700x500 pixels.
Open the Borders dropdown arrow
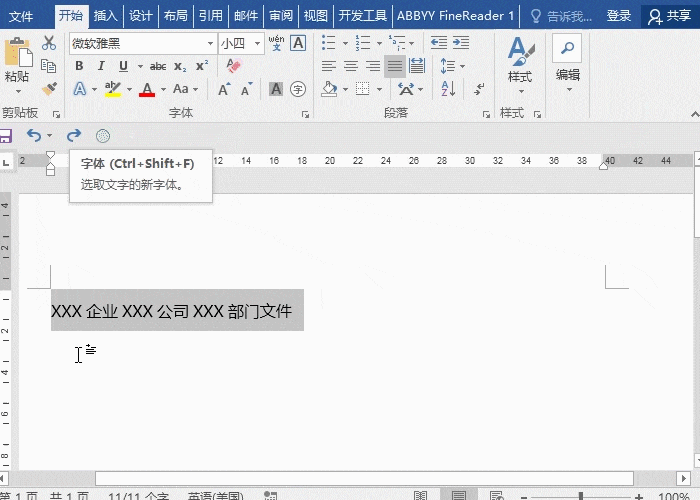point(379,89)
